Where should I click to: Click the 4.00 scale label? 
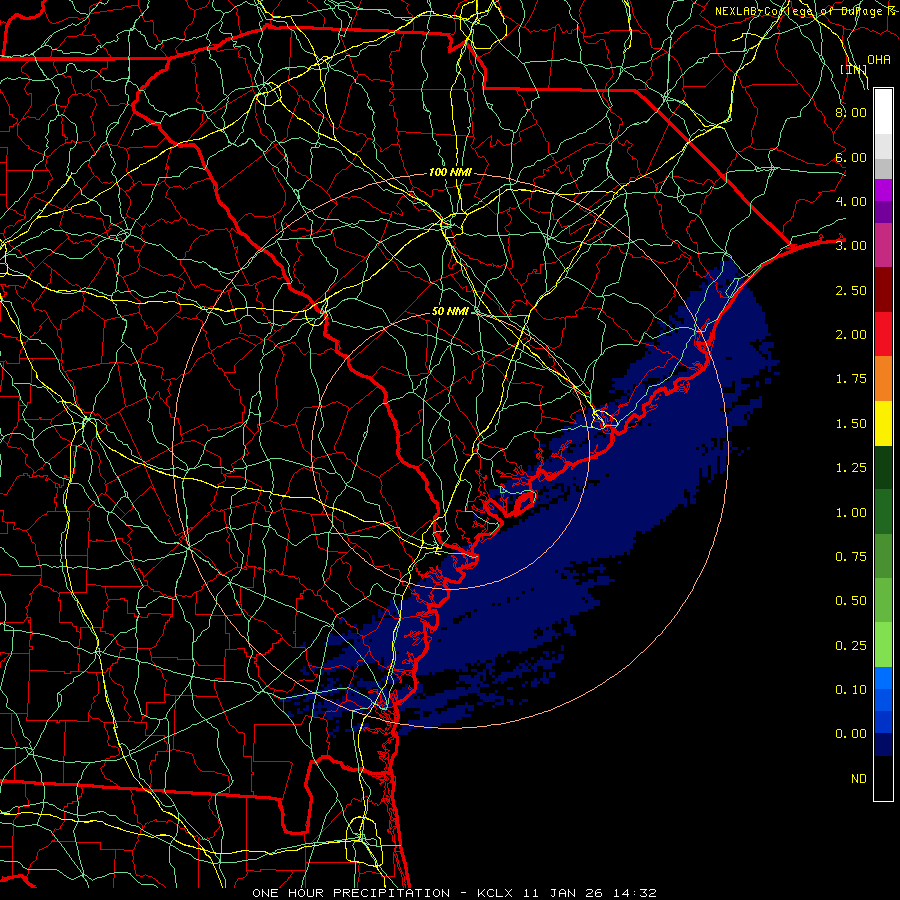tap(851, 201)
